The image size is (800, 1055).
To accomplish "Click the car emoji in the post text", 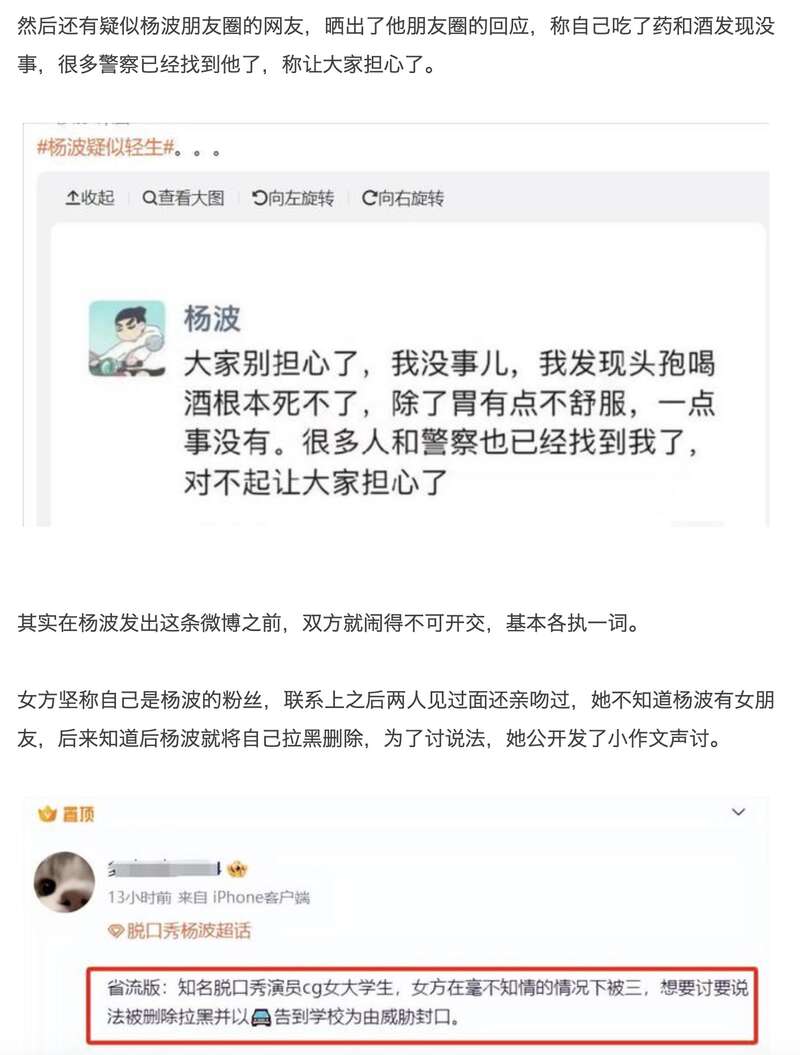I will click(x=261, y=1017).
